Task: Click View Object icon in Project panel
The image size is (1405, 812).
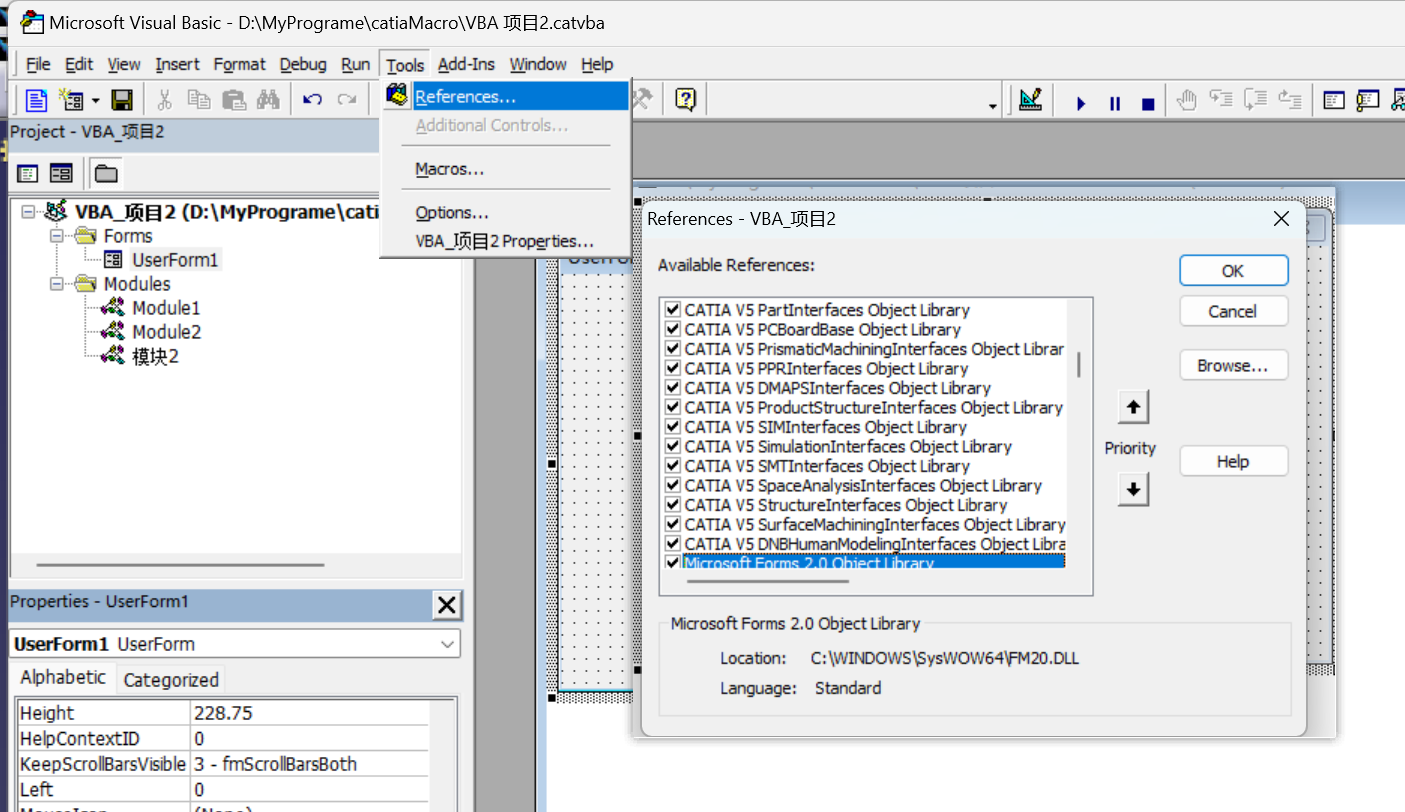Action: (61, 174)
